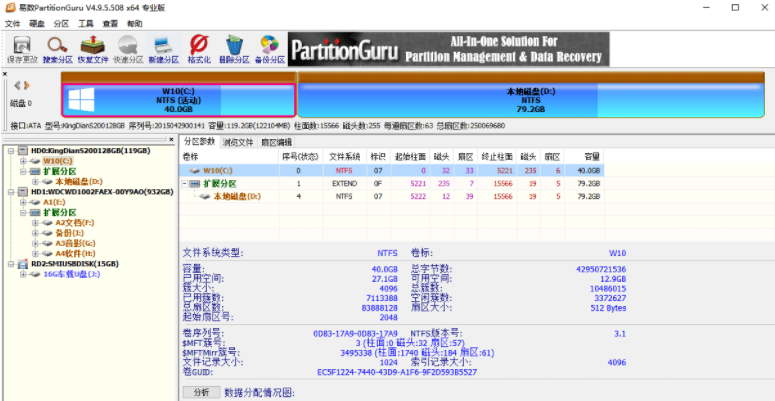Click the 序号(状态) column header
Image resolution: width=775 pixels, height=401 pixels.
pos(301,157)
